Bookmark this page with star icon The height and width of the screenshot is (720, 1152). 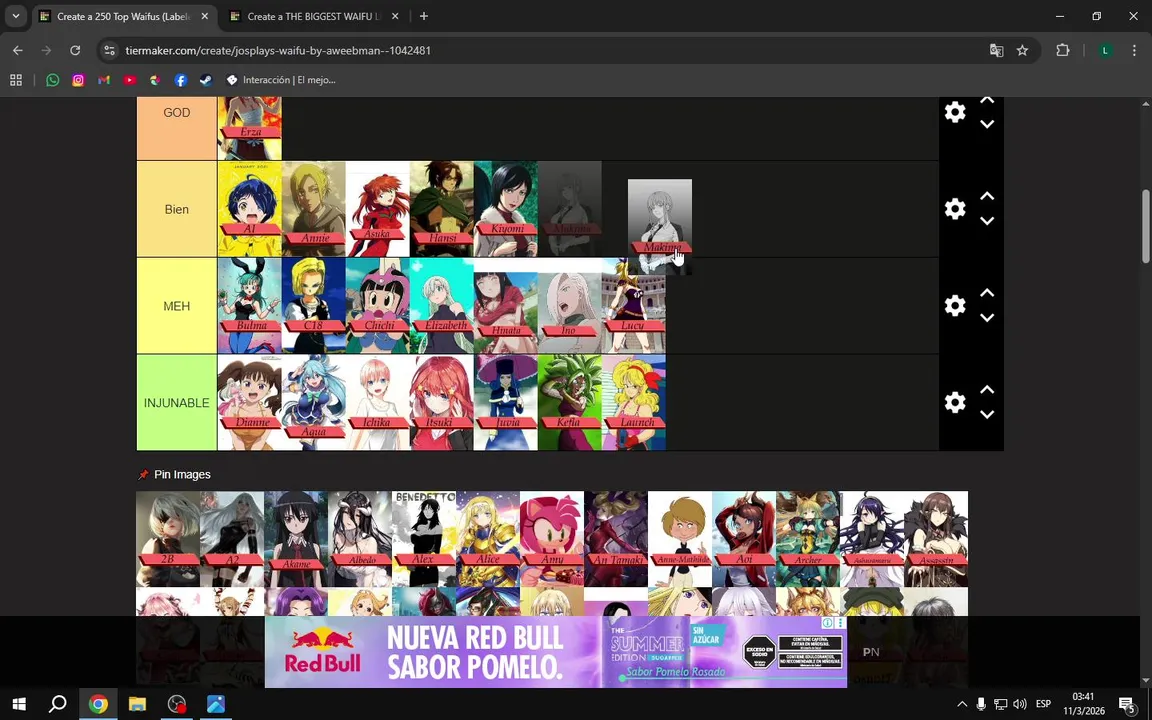(1022, 51)
